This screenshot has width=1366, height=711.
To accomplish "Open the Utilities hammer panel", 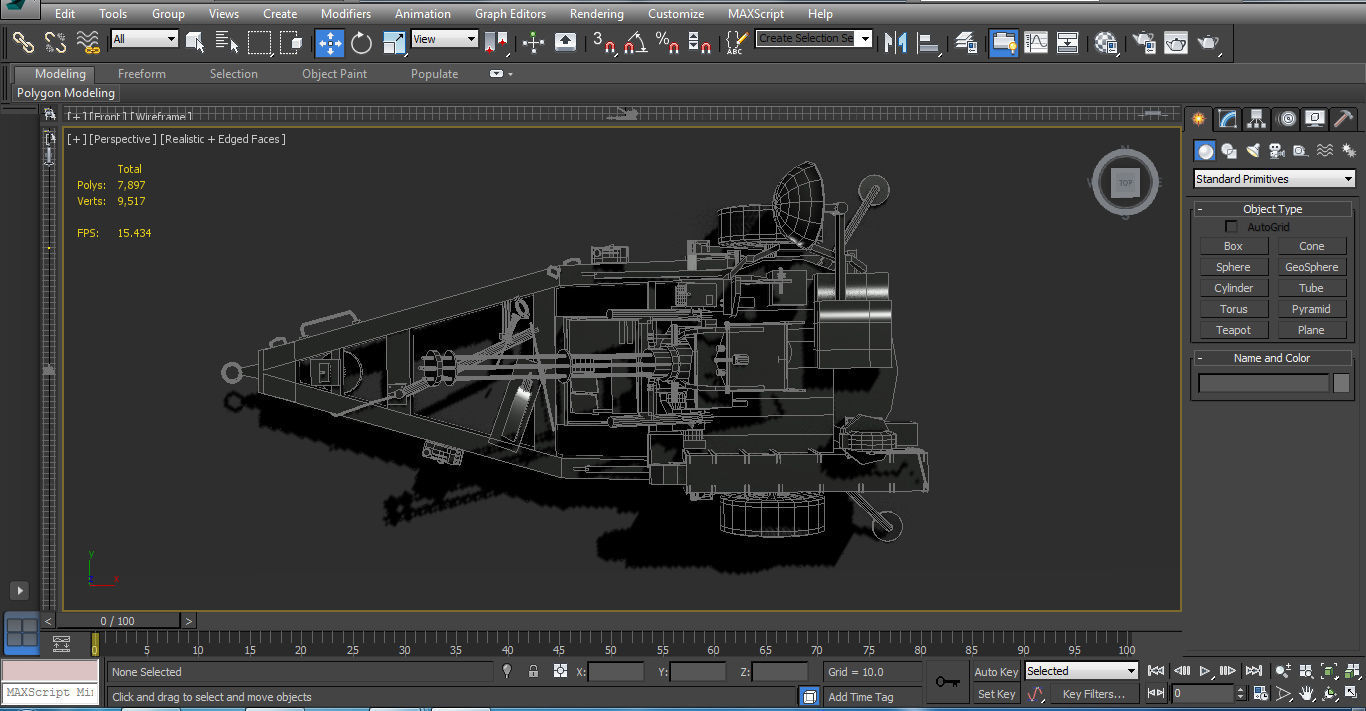I will pos(1343,119).
